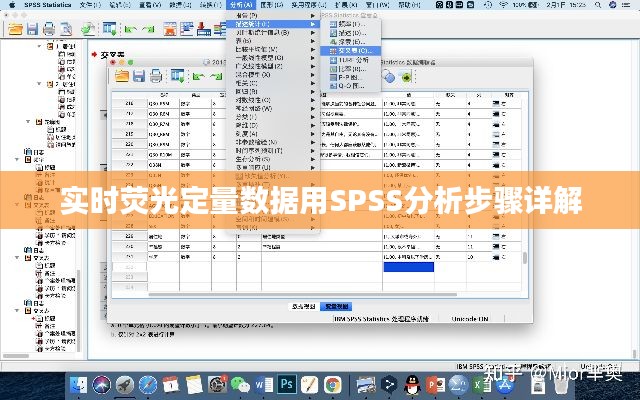Choose 交叉表(C)... in the submenu
Screen dimensions: 640x400
(x=350, y=51)
